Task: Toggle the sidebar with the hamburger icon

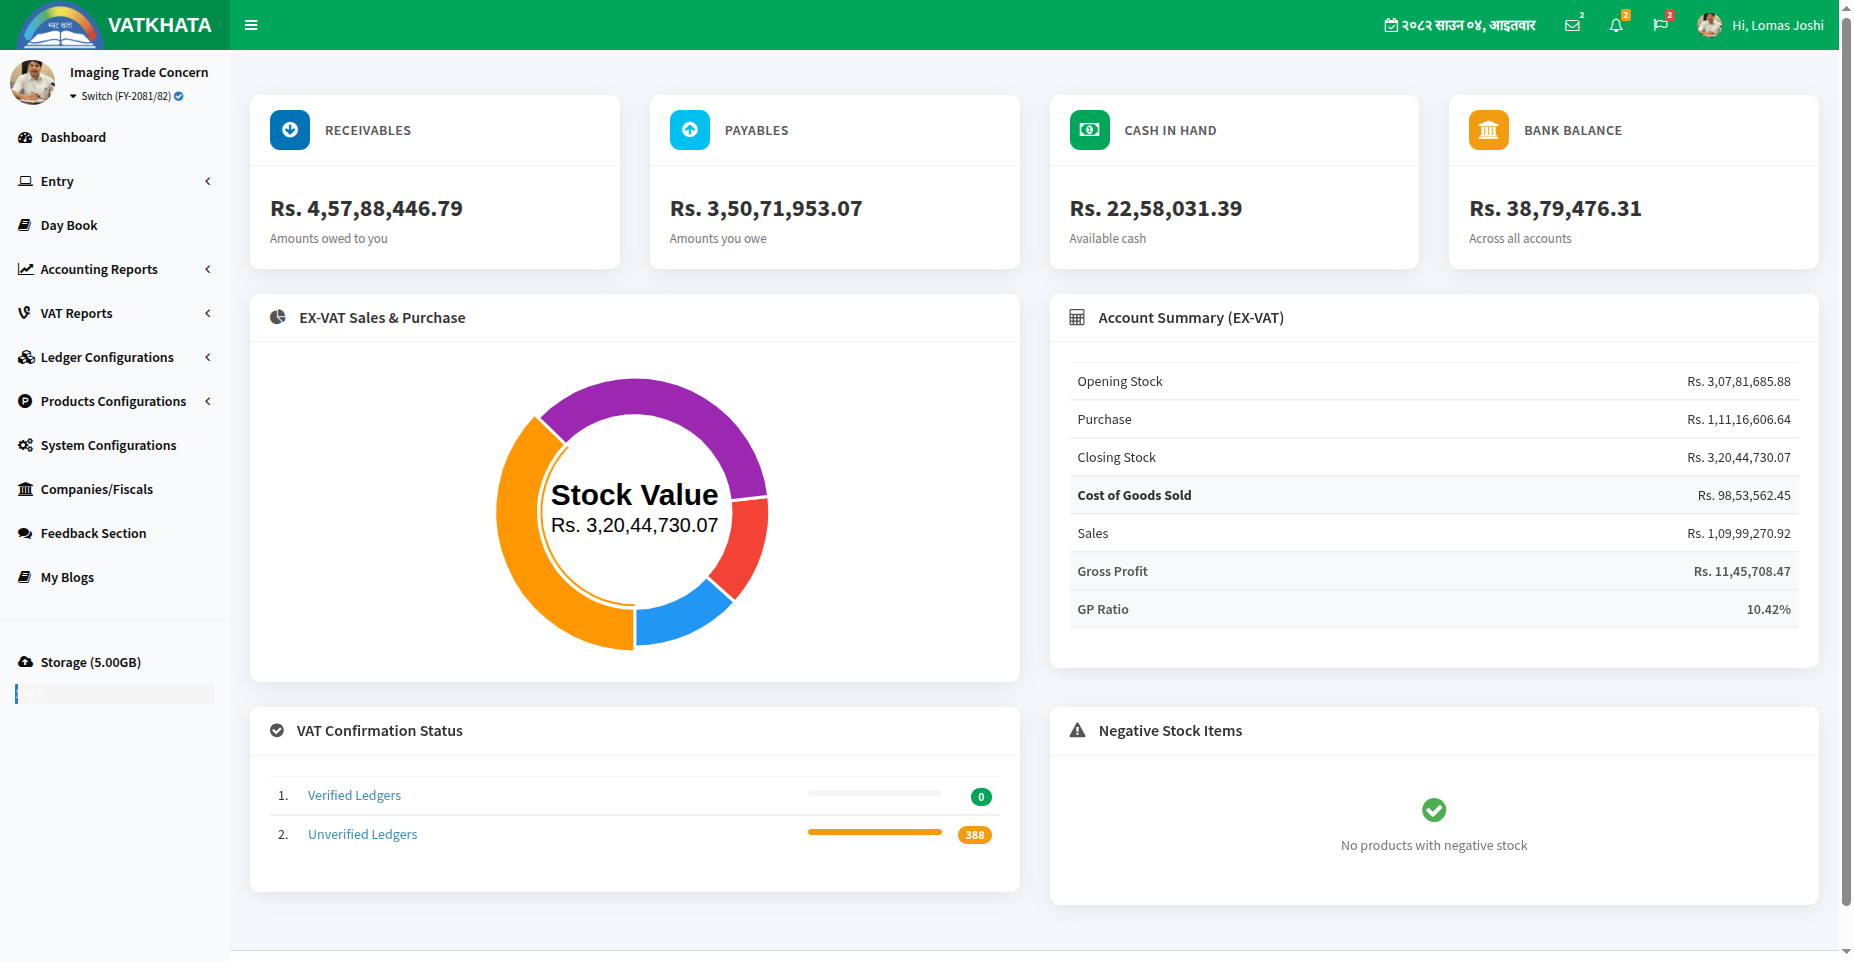Action: (251, 25)
